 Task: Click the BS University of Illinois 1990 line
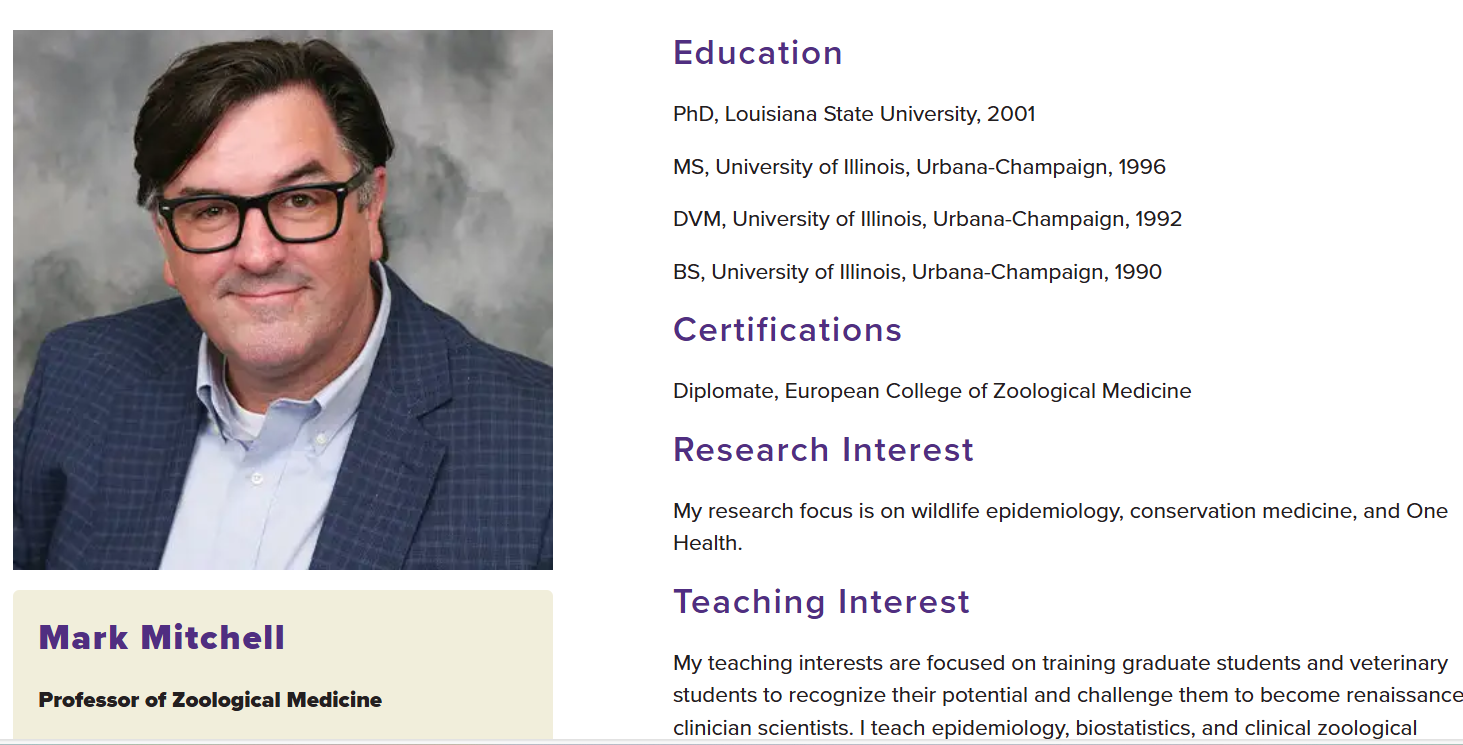point(916,272)
